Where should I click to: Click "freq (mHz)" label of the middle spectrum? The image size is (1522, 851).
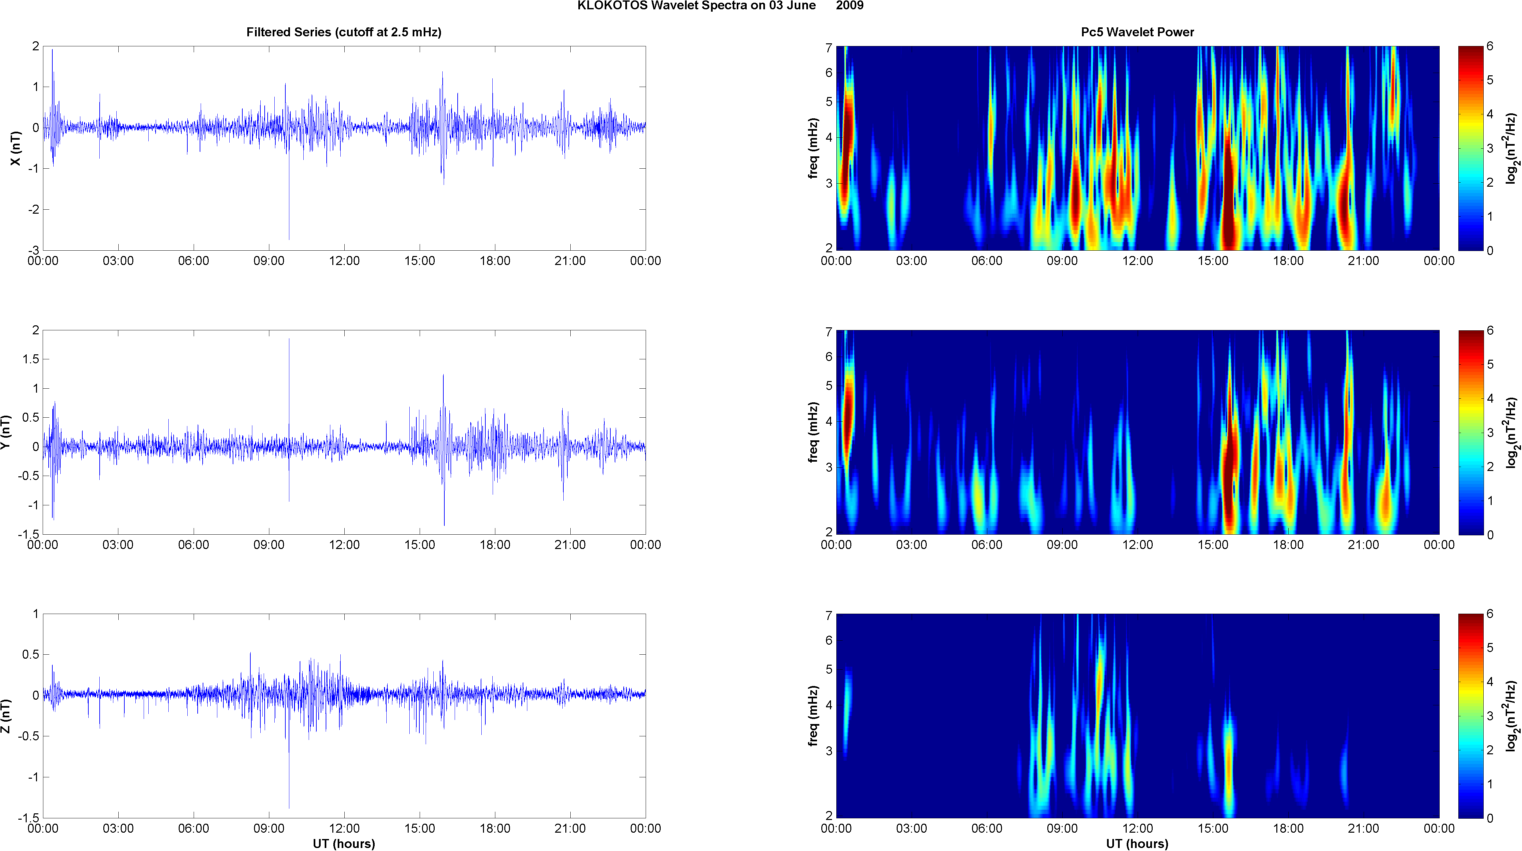coord(814,432)
